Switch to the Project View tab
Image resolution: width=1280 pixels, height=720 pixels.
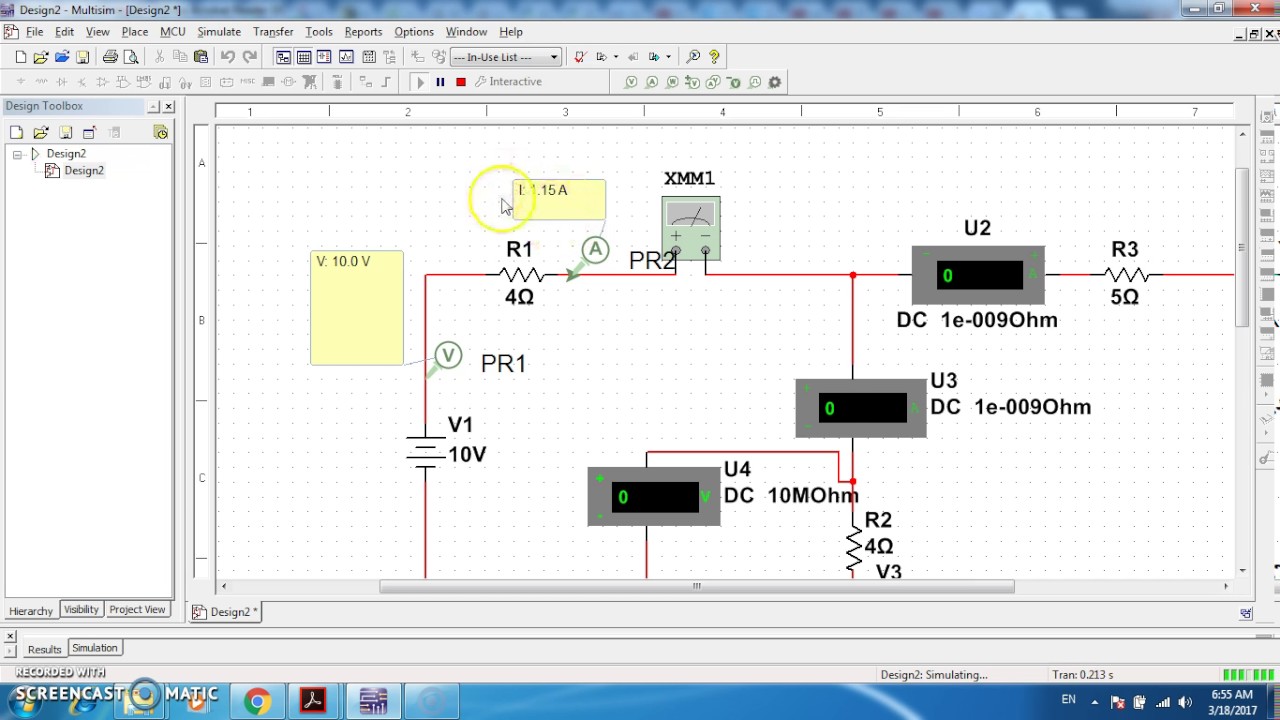click(137, 609)
